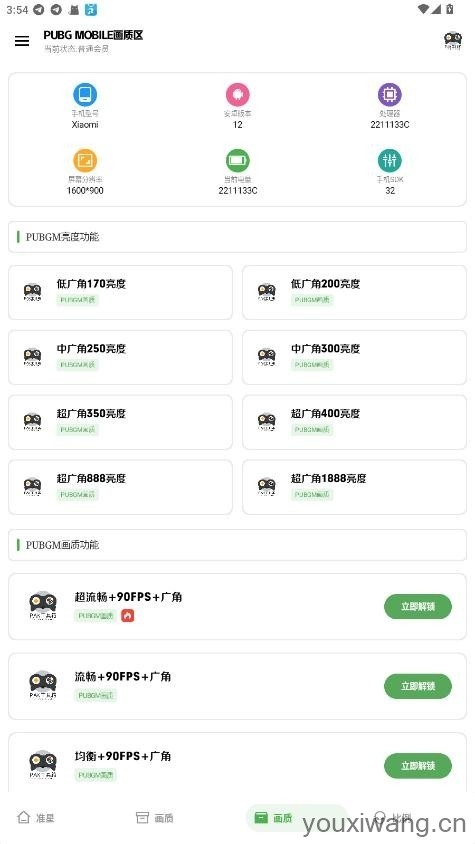Tap the gamepad avatar icon top right
The image size is (475, 844).
(x=452, y=40)
